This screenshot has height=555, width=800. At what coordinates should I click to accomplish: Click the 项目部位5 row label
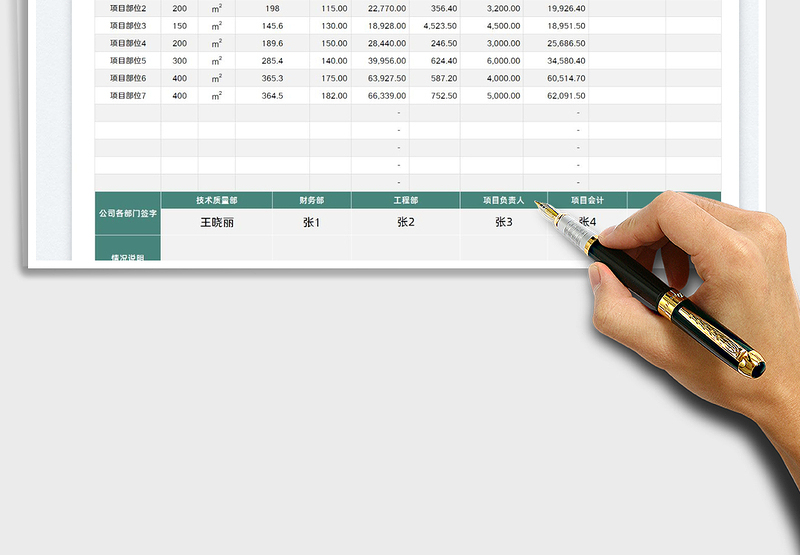[x=128, y=60]
